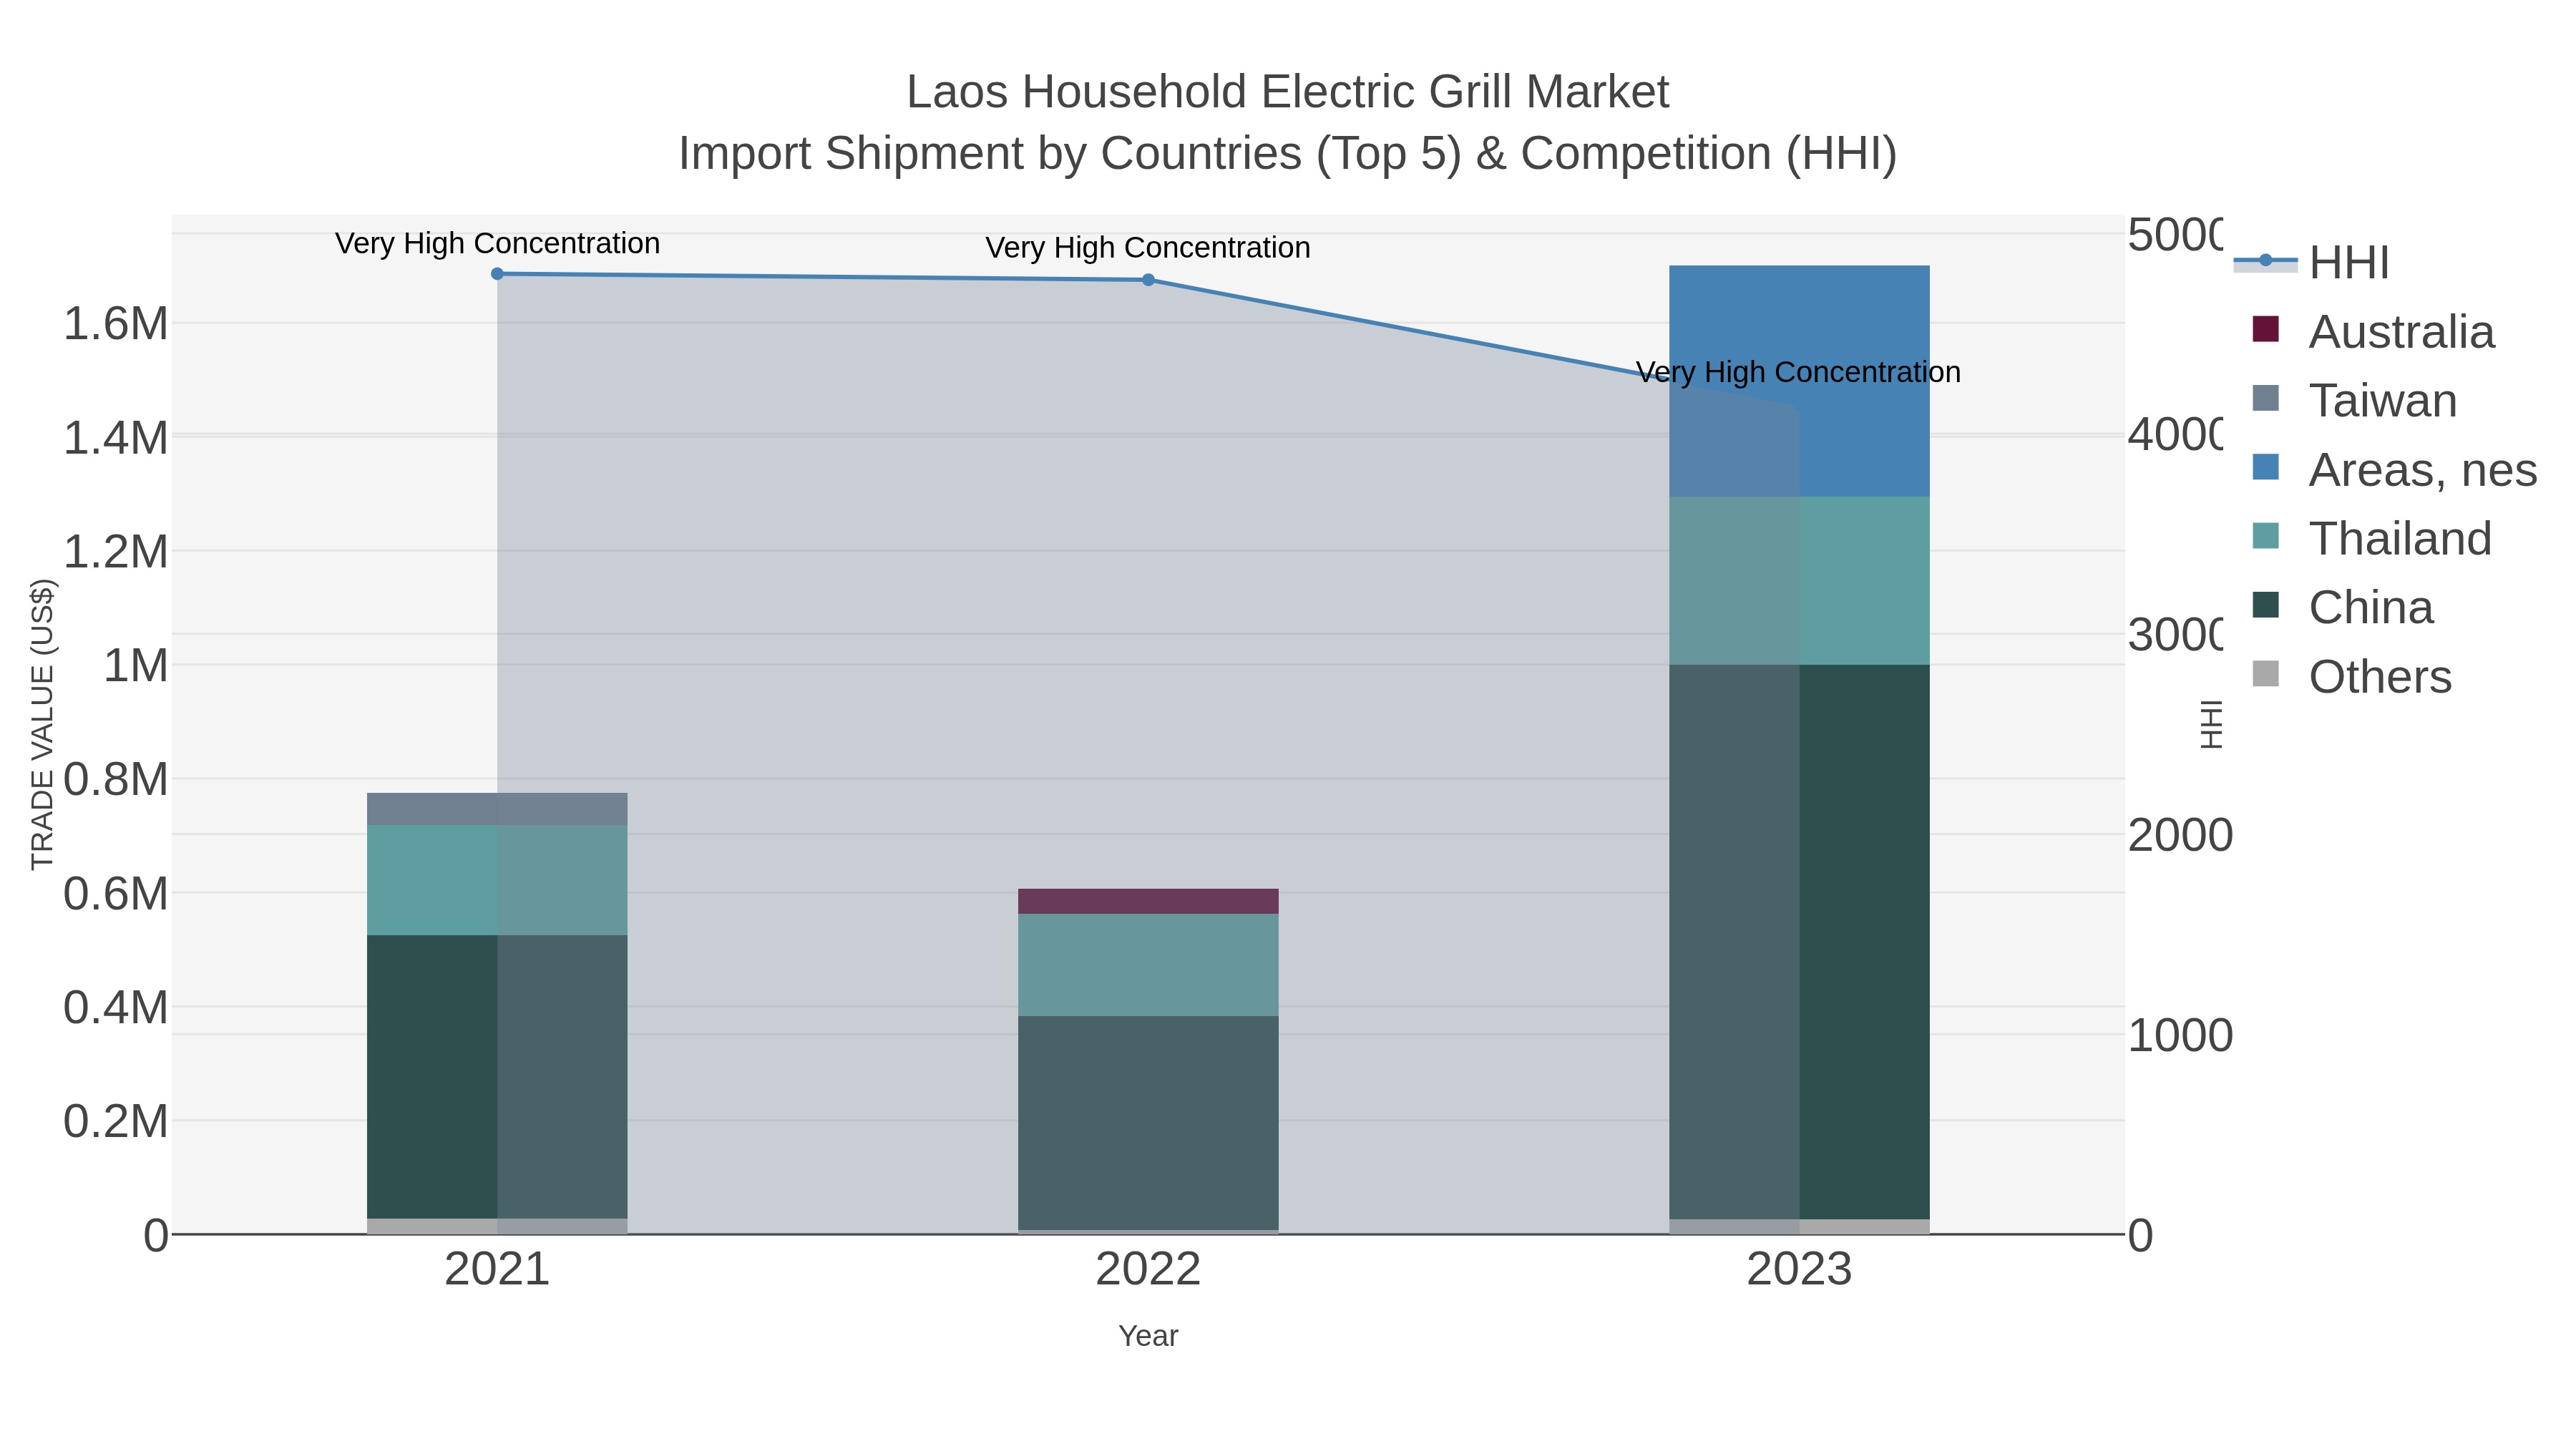Screen dimensions: 2576x1449
Task: Click the HHI data point for 2021
Action: tap(497, 274)
